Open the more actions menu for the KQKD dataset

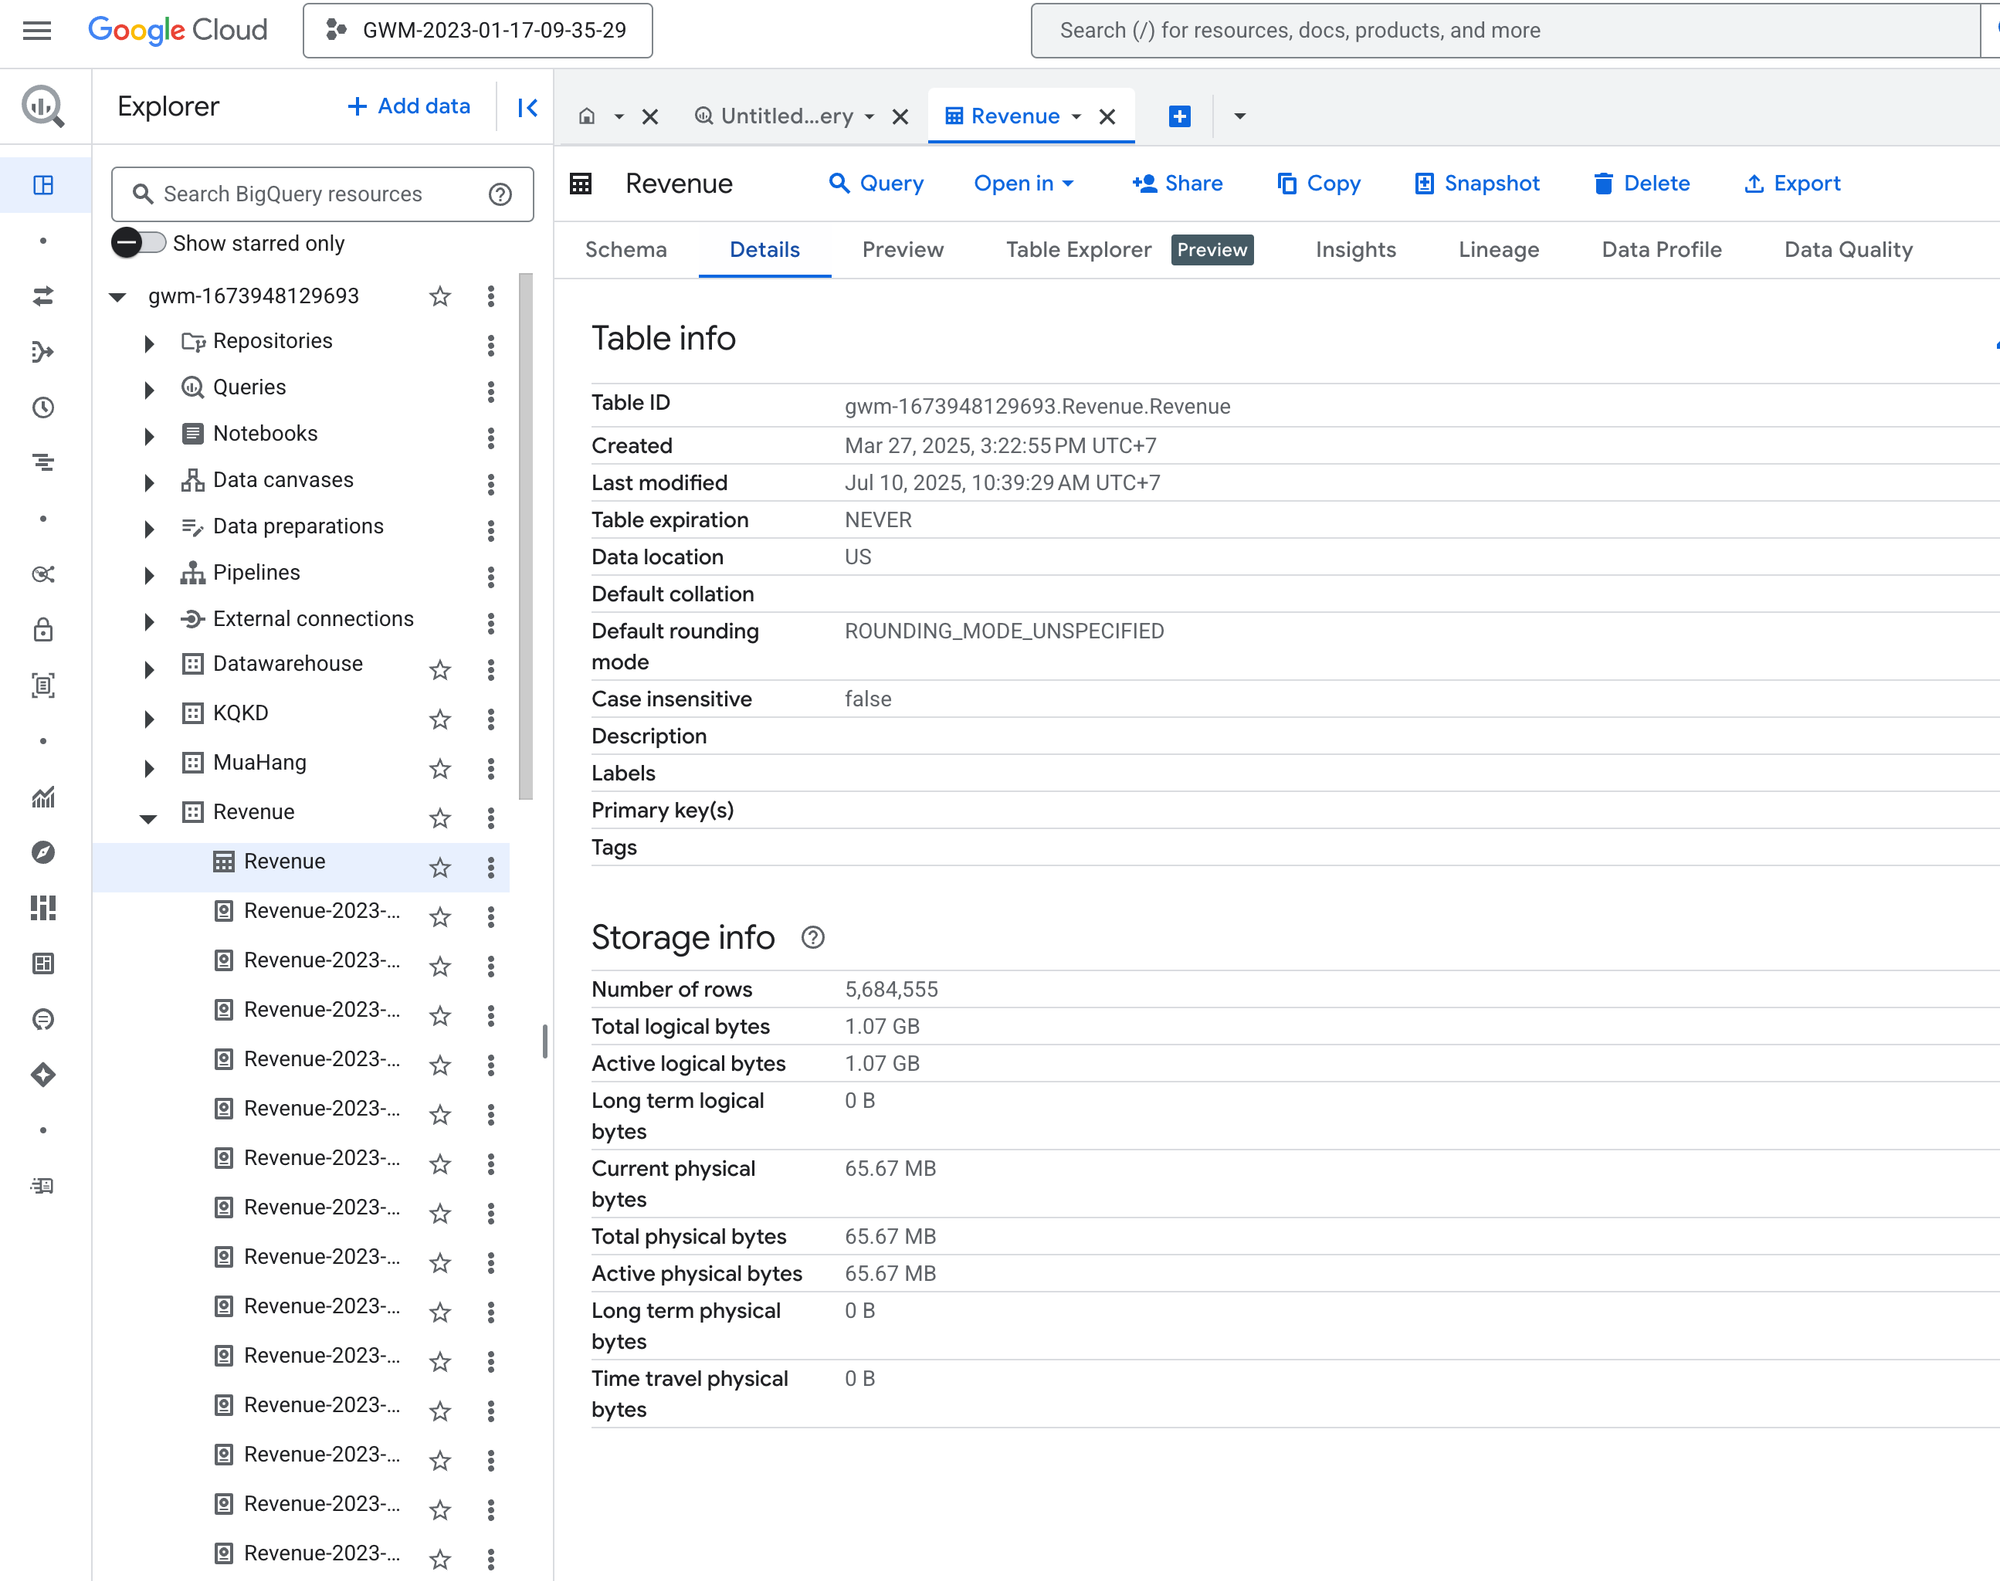point(490,718)
